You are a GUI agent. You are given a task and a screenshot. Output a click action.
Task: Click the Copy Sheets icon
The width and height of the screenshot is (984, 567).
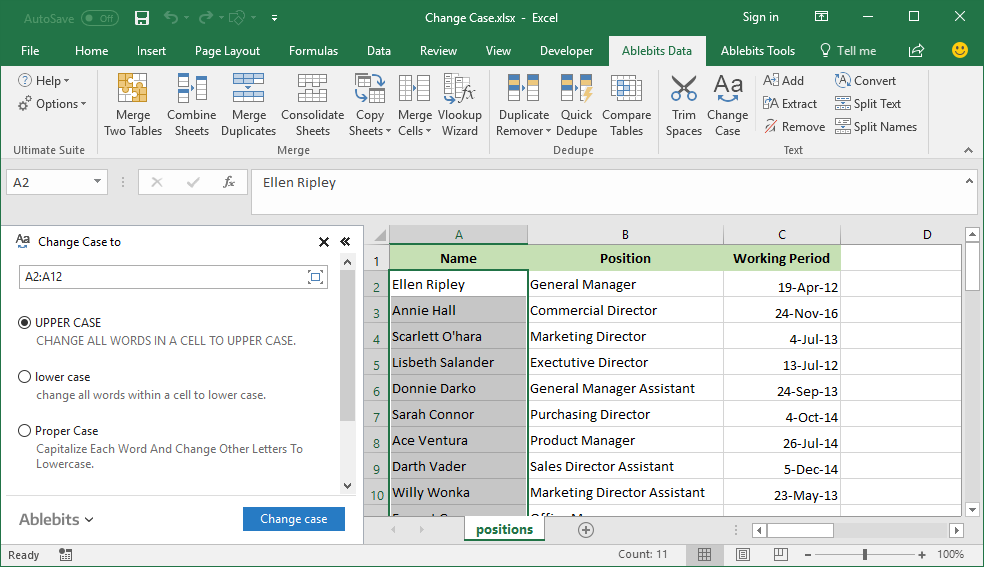(x=370, y=88)
